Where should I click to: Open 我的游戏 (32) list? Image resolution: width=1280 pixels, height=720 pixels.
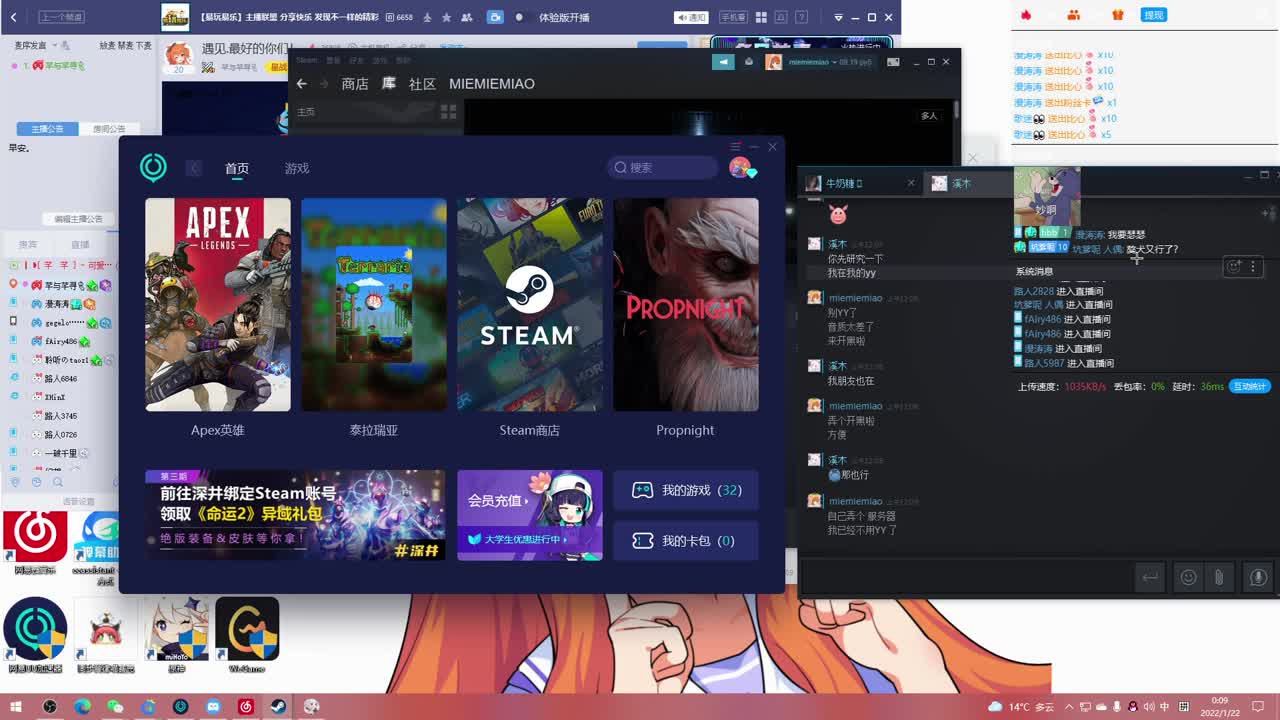click(686, 490)
